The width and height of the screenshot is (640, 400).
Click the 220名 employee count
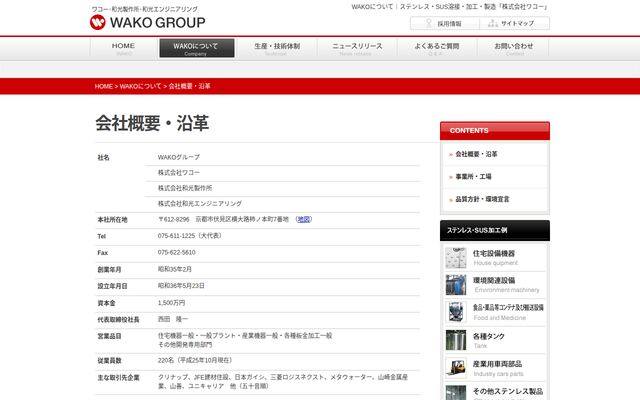pyautogui.click(x=166, y=360)
